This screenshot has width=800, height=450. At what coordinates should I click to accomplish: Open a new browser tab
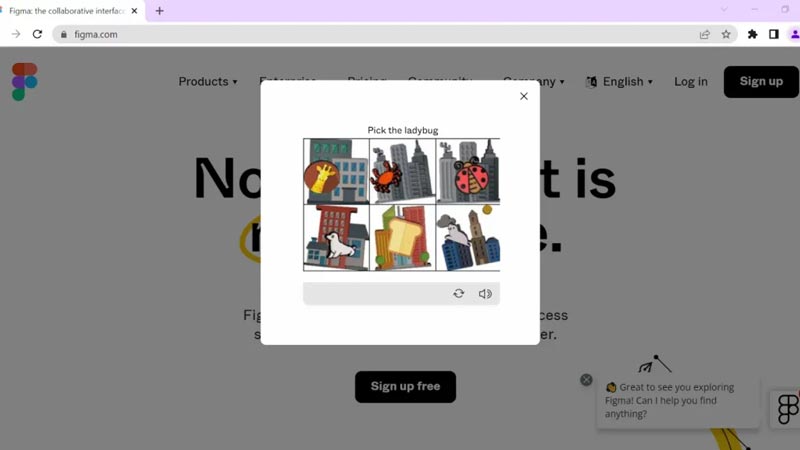[x=160, y=11]
